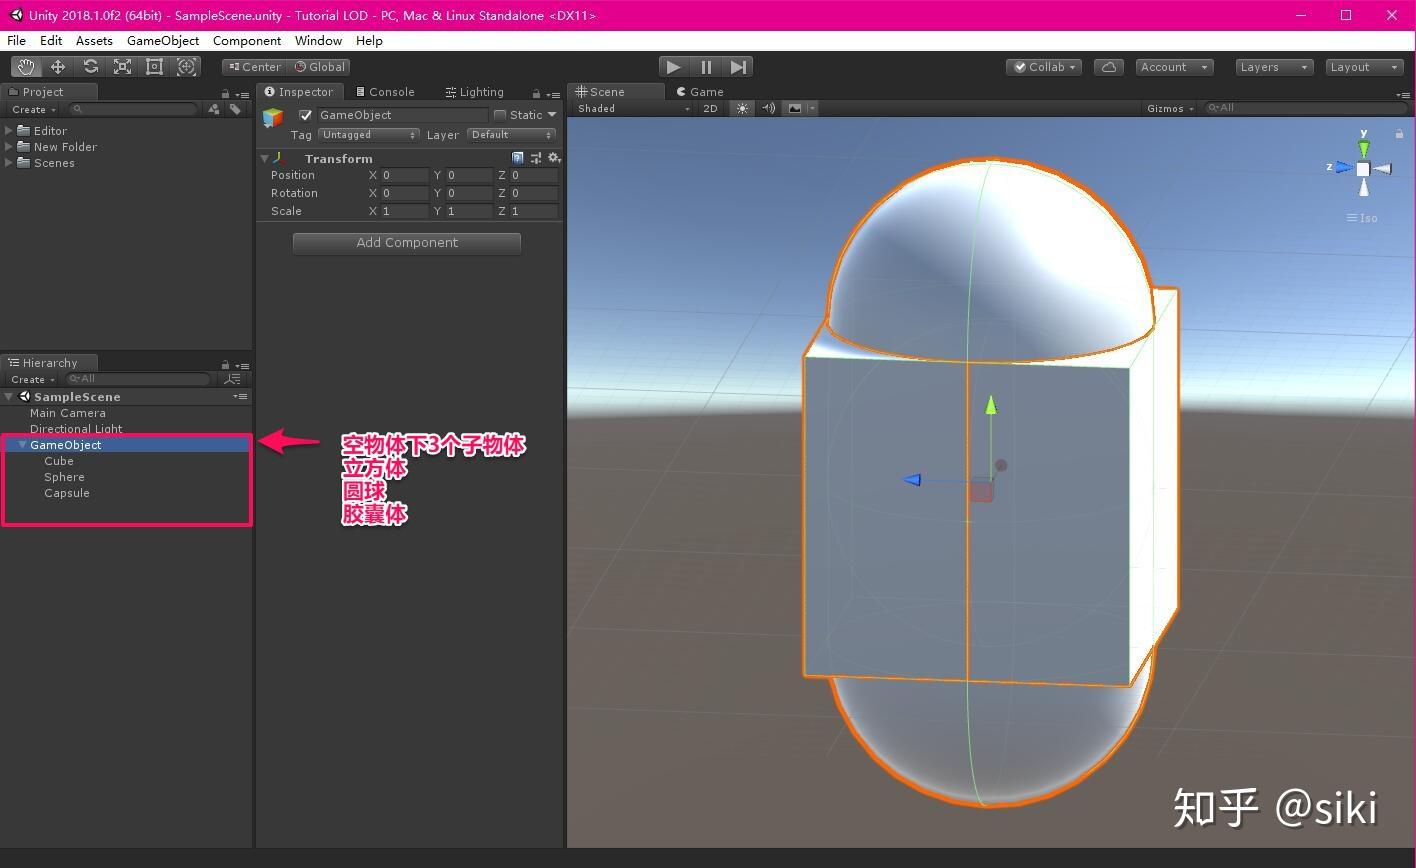Select the Hand tool in the toolbar
This screenshot has height=868, width=1416.
pyautogui.click(x=26, y=66)
